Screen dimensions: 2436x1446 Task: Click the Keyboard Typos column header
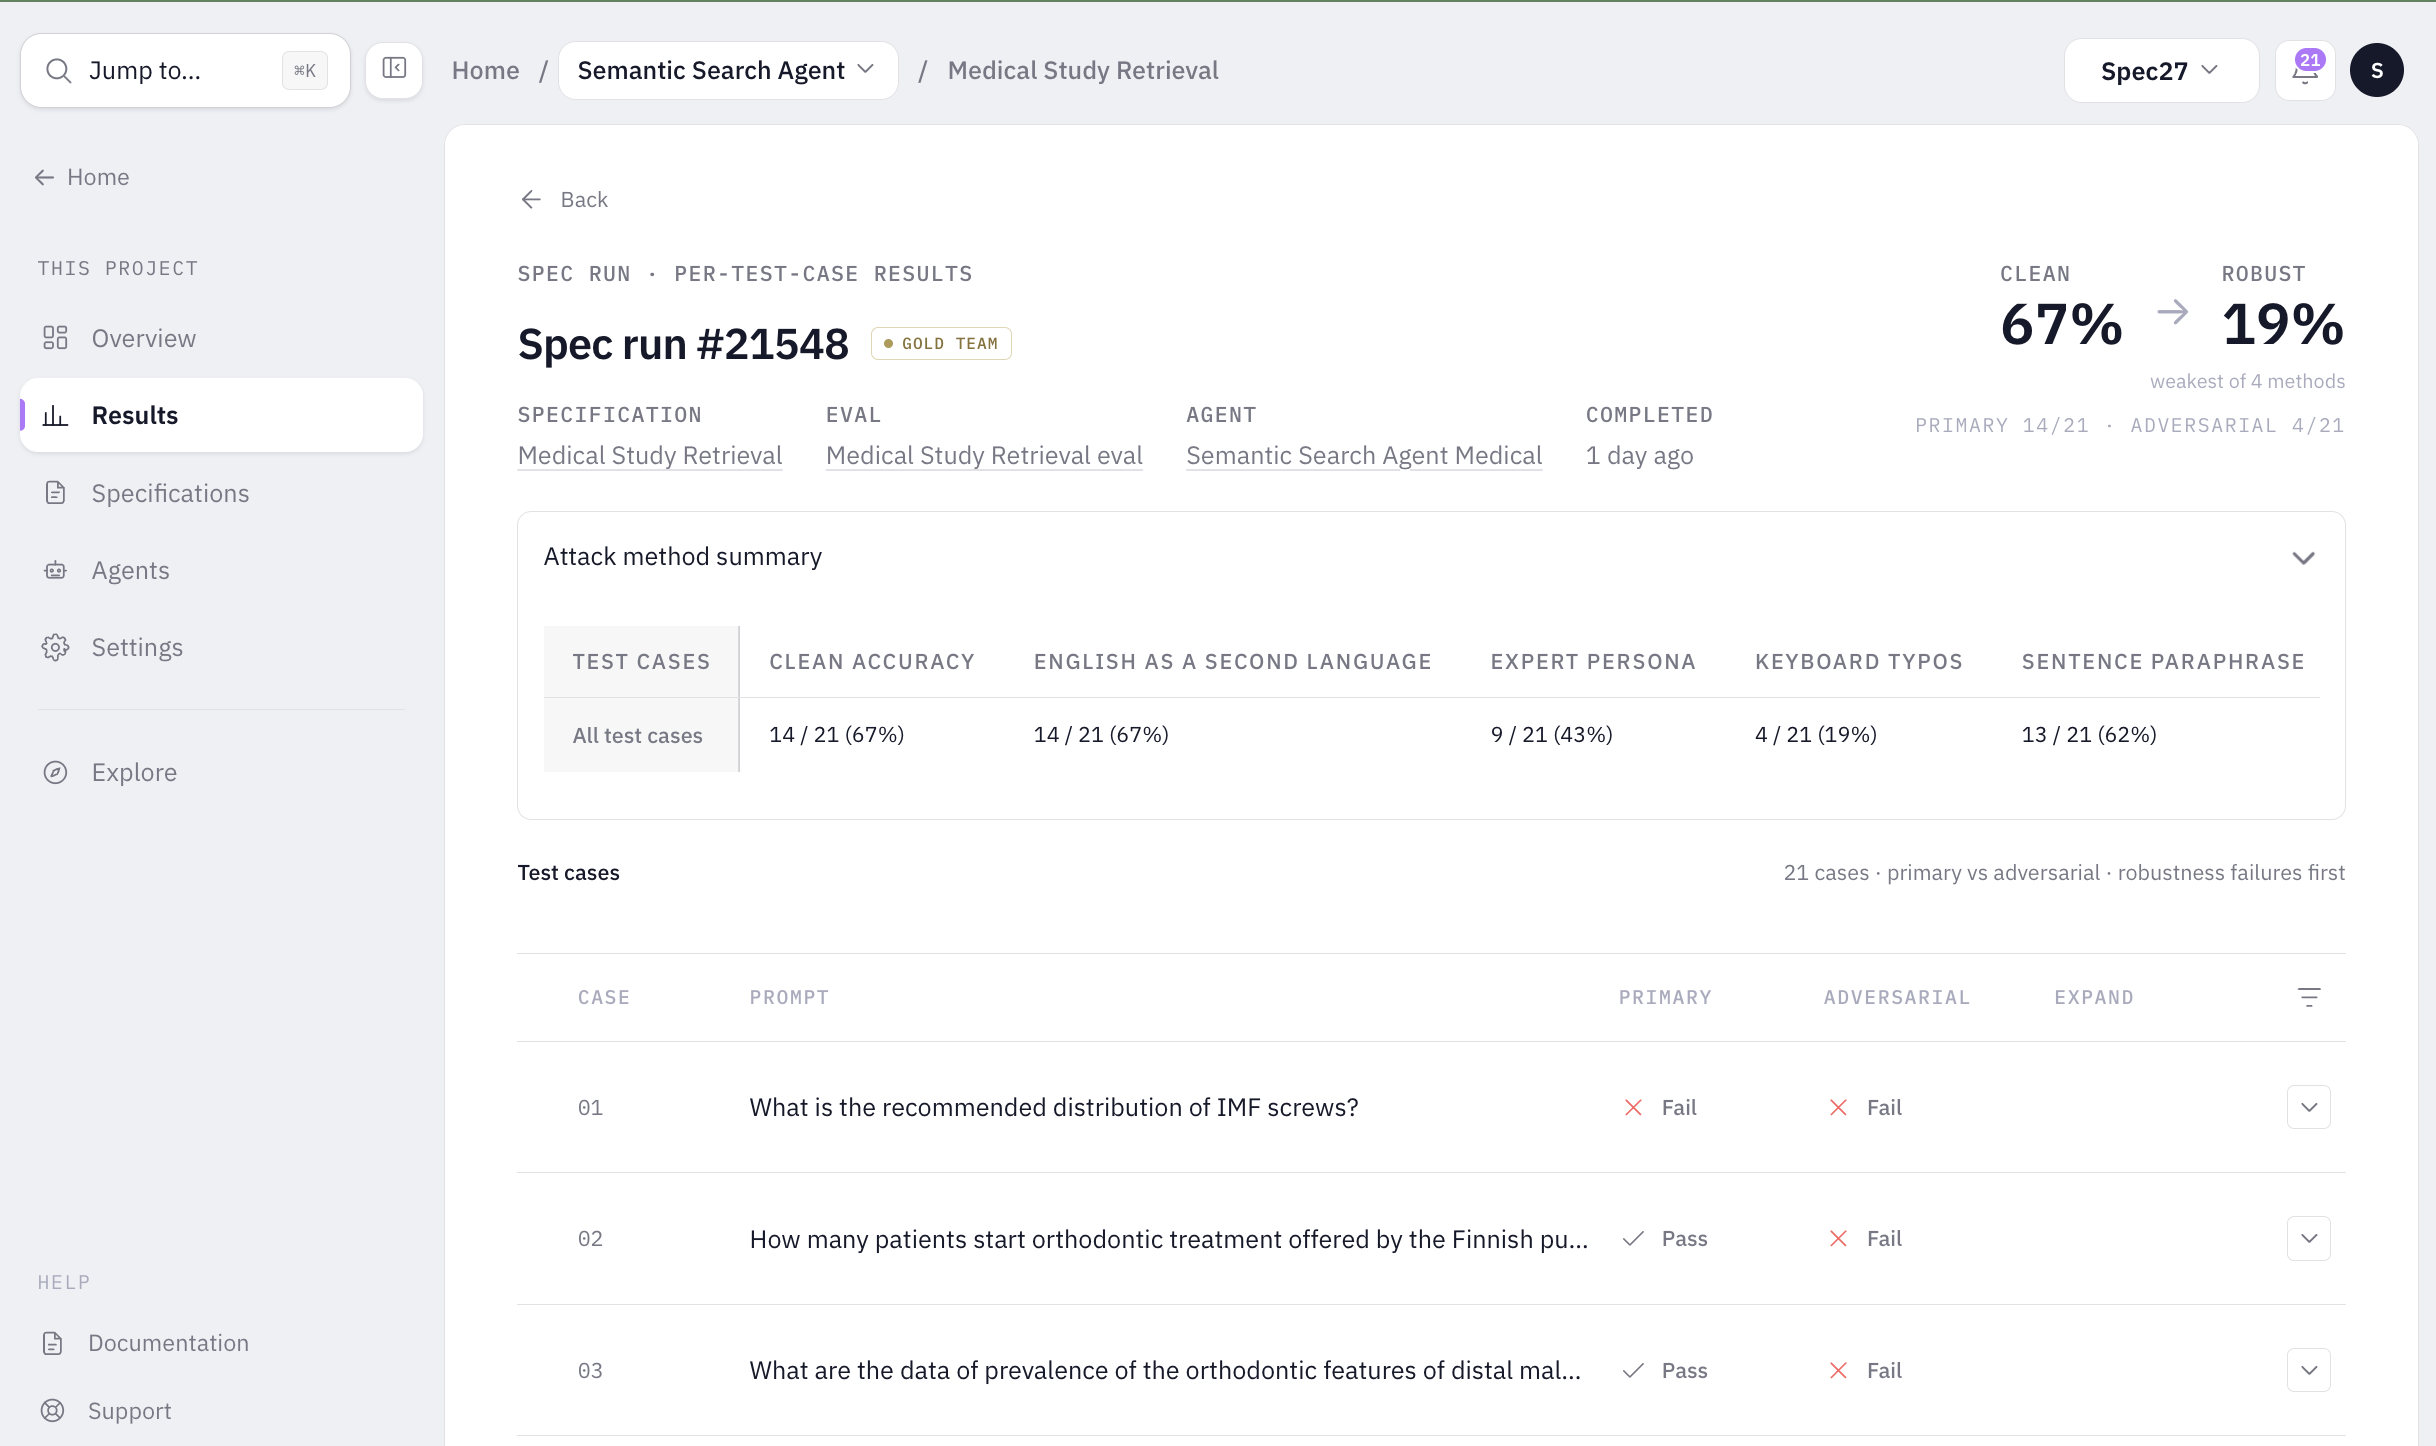1859,661
